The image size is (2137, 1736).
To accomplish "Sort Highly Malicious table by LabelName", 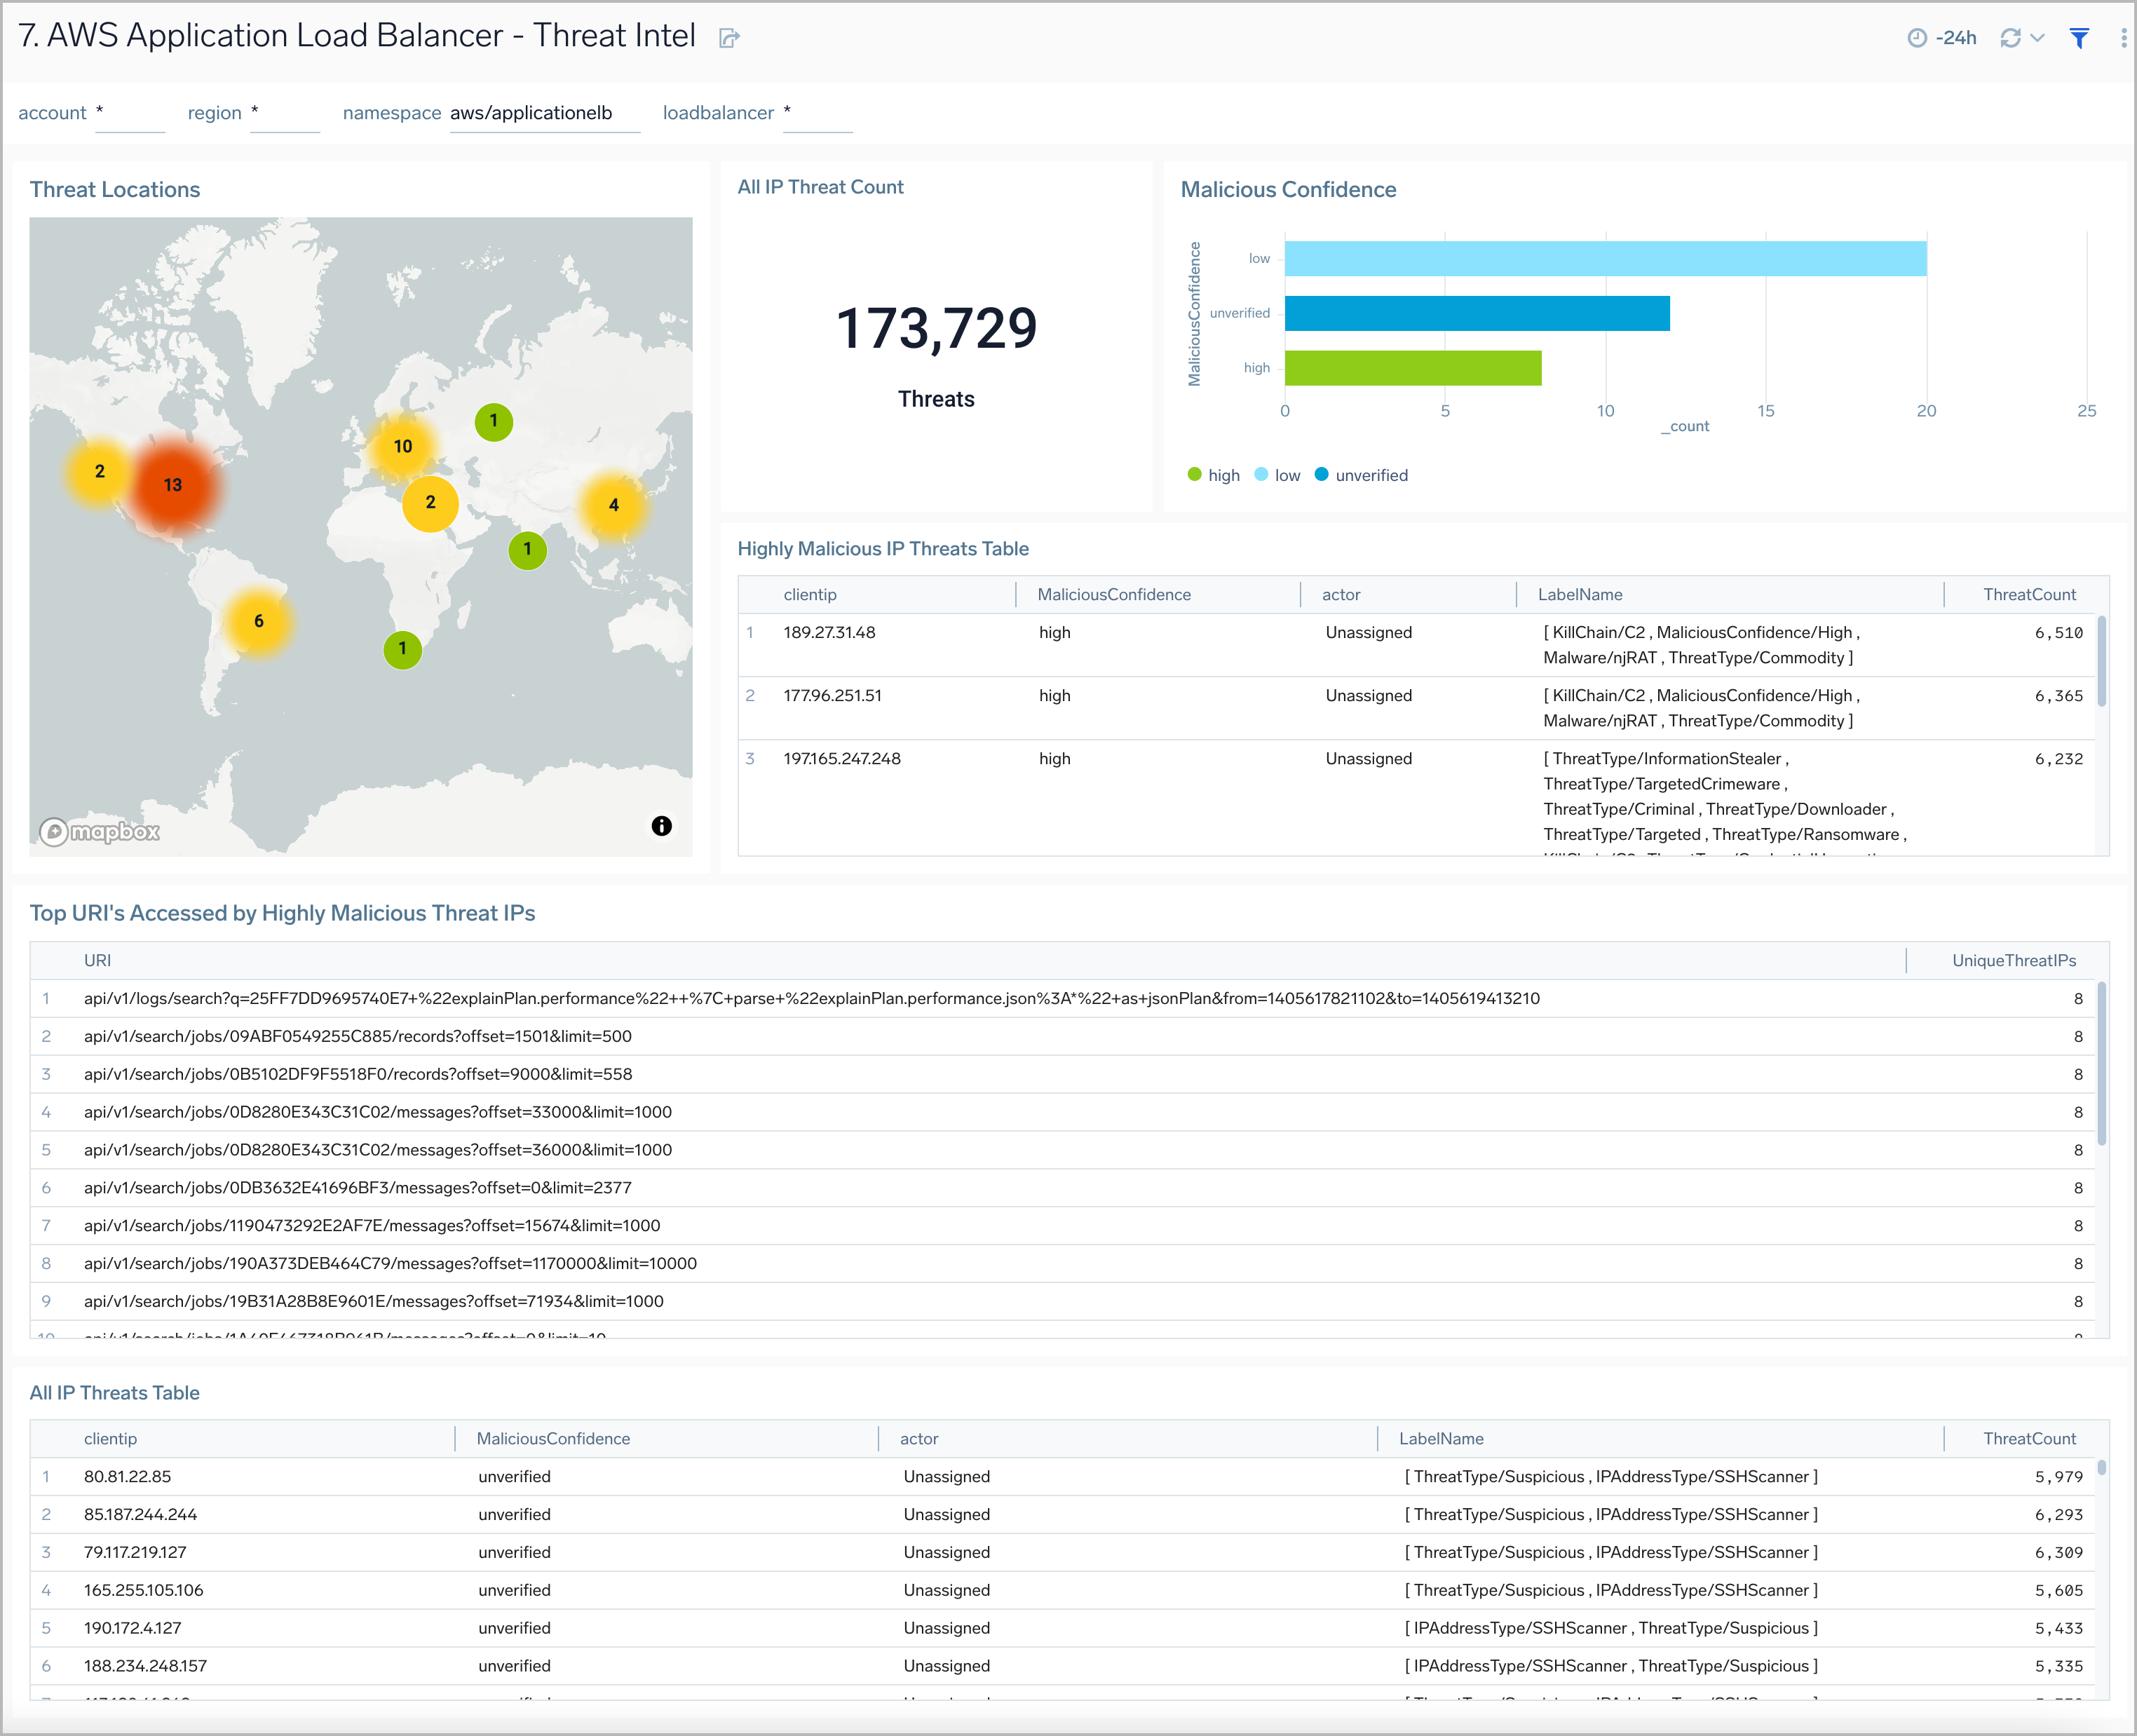I will pos(1580,594).
